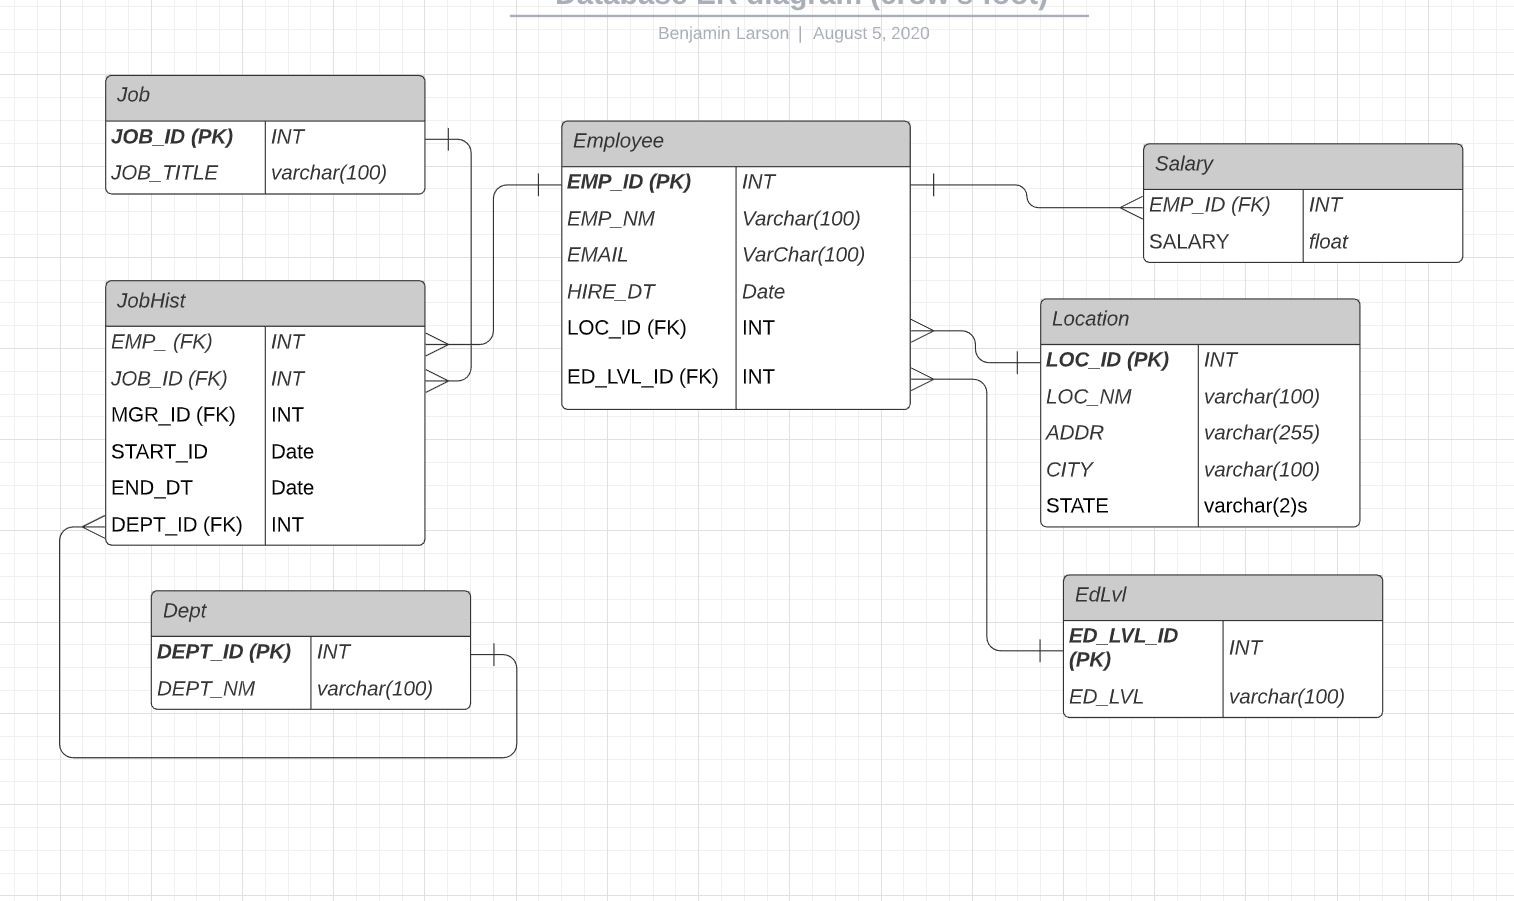
Task: Select the Salary table header
Action: pos(1302,163)
